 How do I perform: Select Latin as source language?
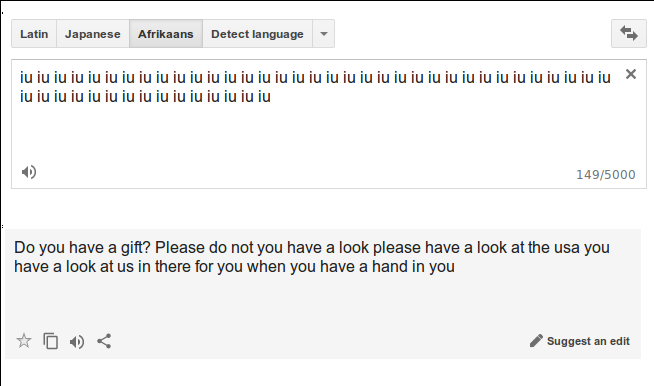tap(34, 34)
